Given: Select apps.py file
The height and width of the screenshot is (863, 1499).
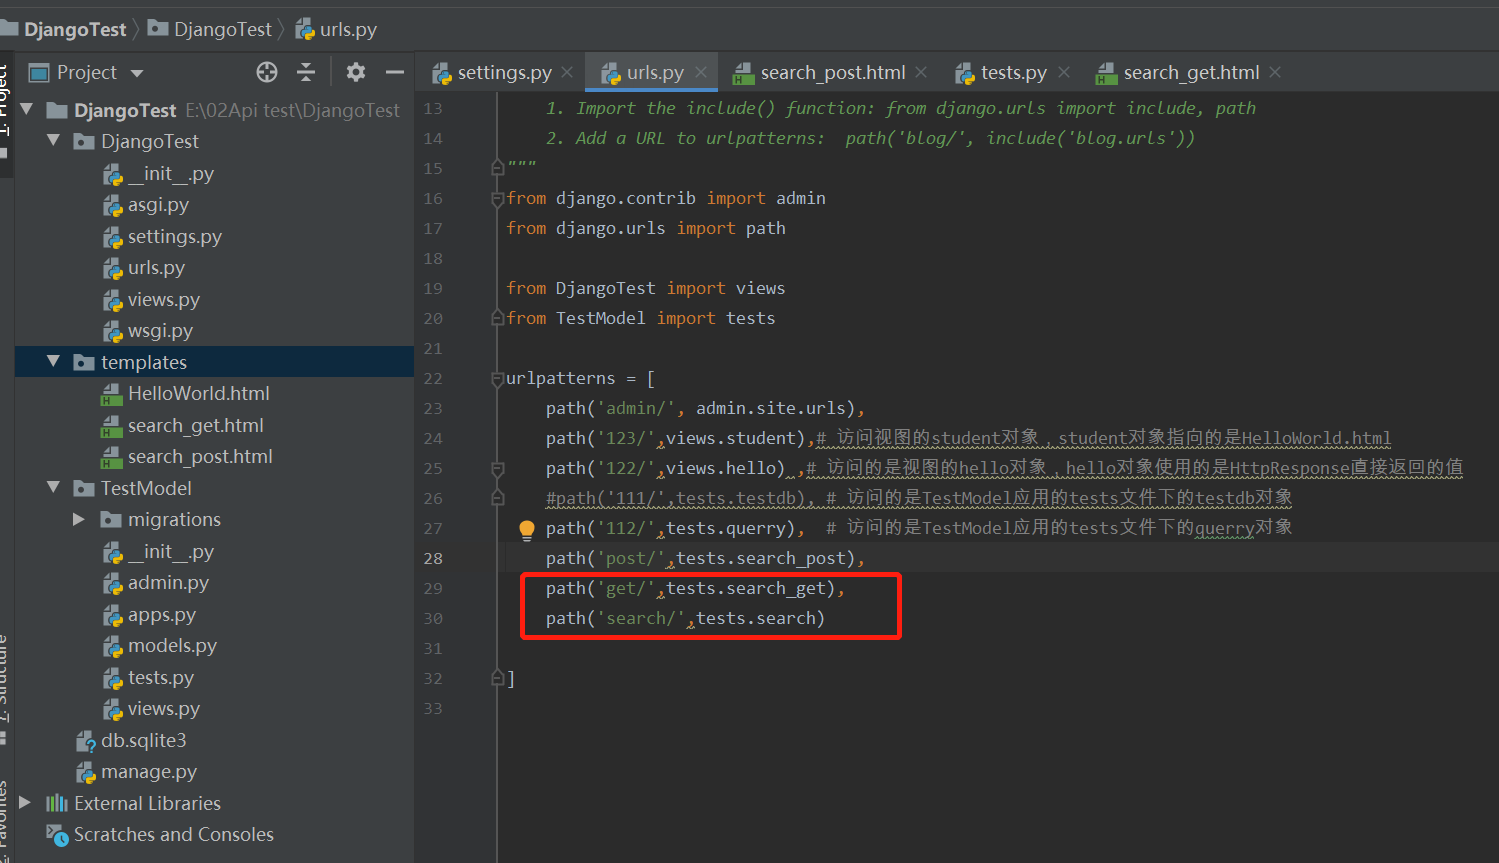Looking at the screenshot, I should pyautogui.click(x=161, y=614).
